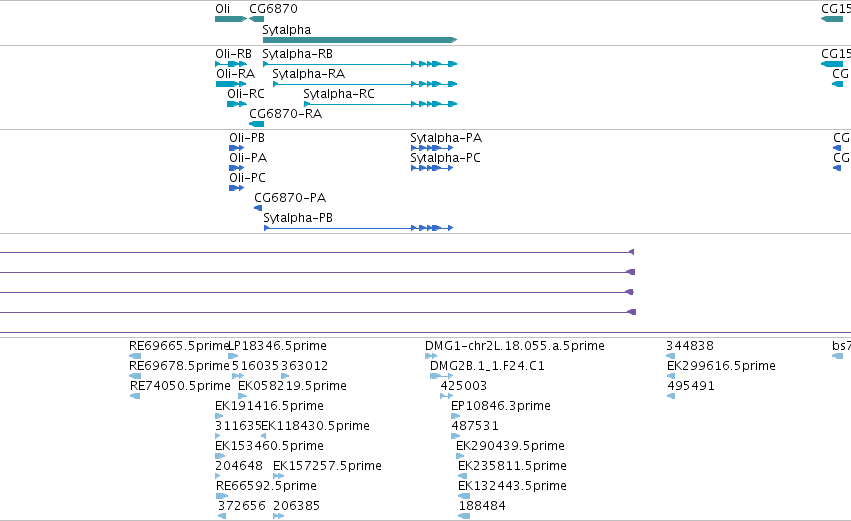Click EK191416.5prime EST label
Image resolution: width=851 pixels, height=521 pixels.
[x=269, y=406]
